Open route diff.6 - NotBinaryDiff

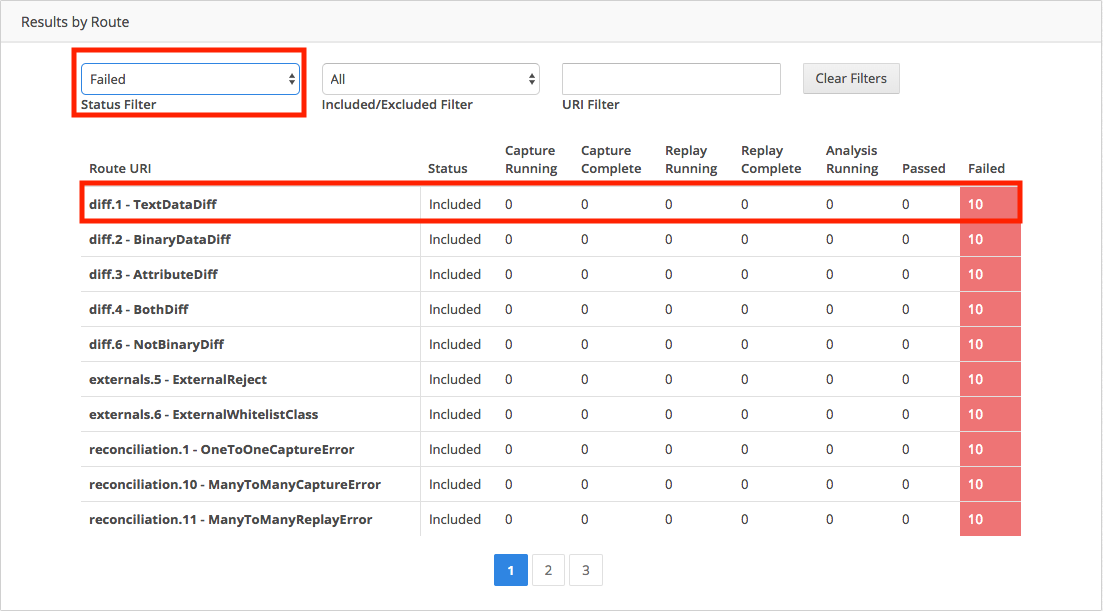coord(156,345)
